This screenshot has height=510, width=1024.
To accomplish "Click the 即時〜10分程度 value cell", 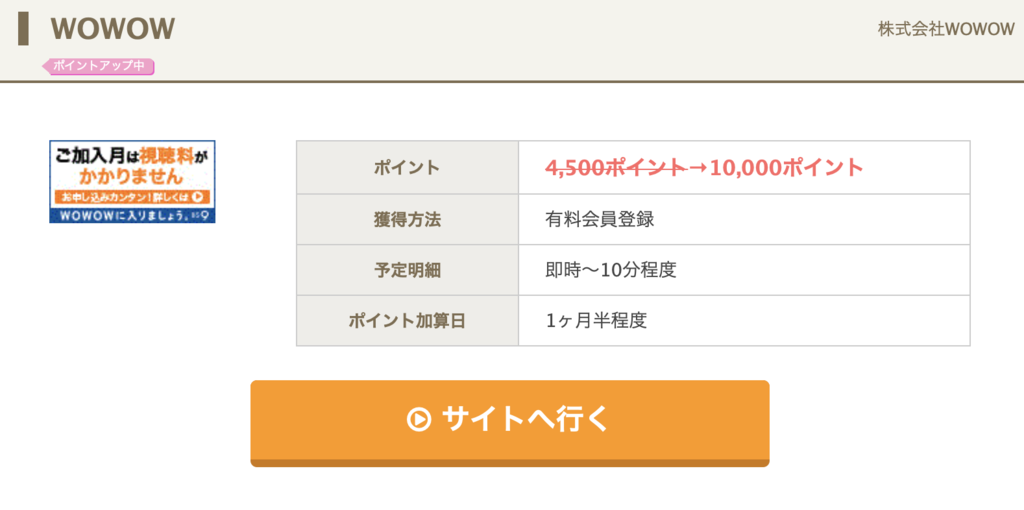I will [x=744, y=270].
